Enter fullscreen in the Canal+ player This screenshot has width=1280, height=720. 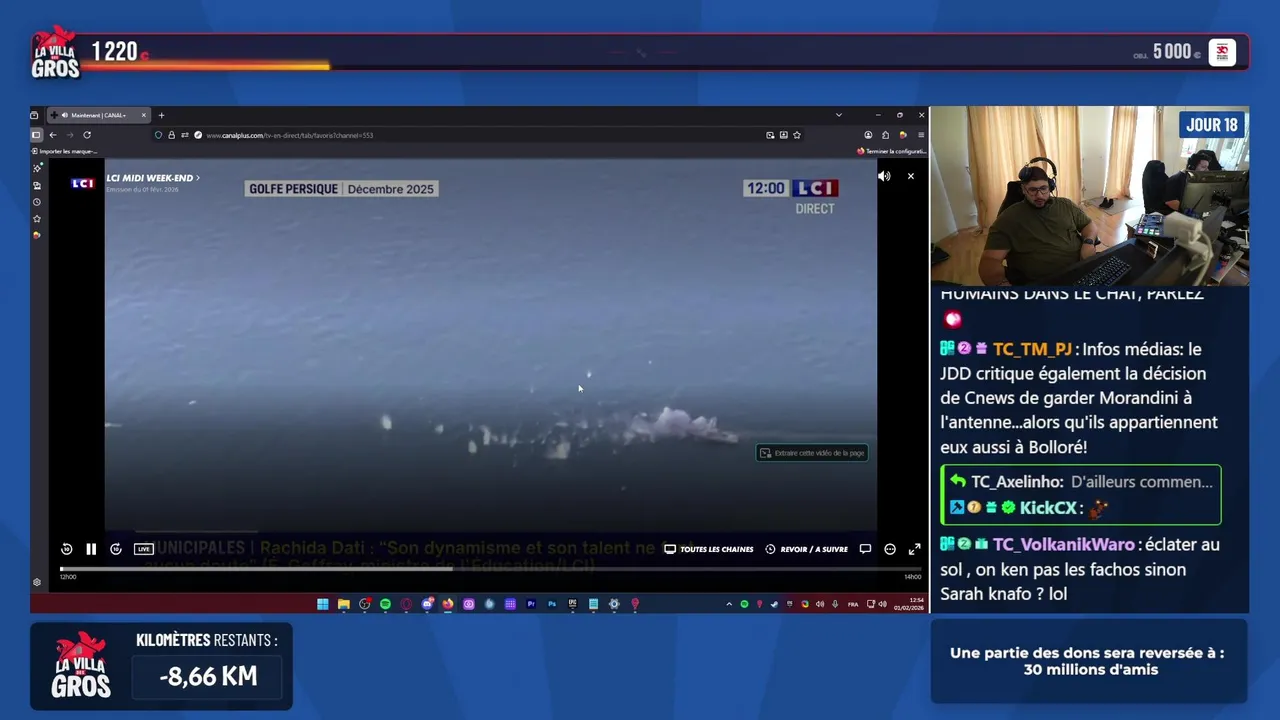coord(914,549)
